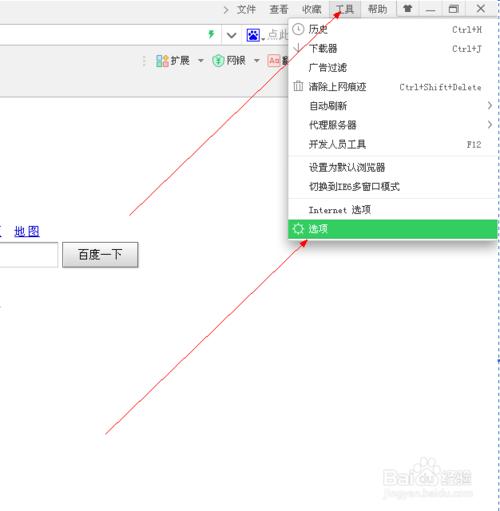The image size is (500, 511).
Task: Choose 清除上网痕迹 menu entry
Action: [393, 87]
